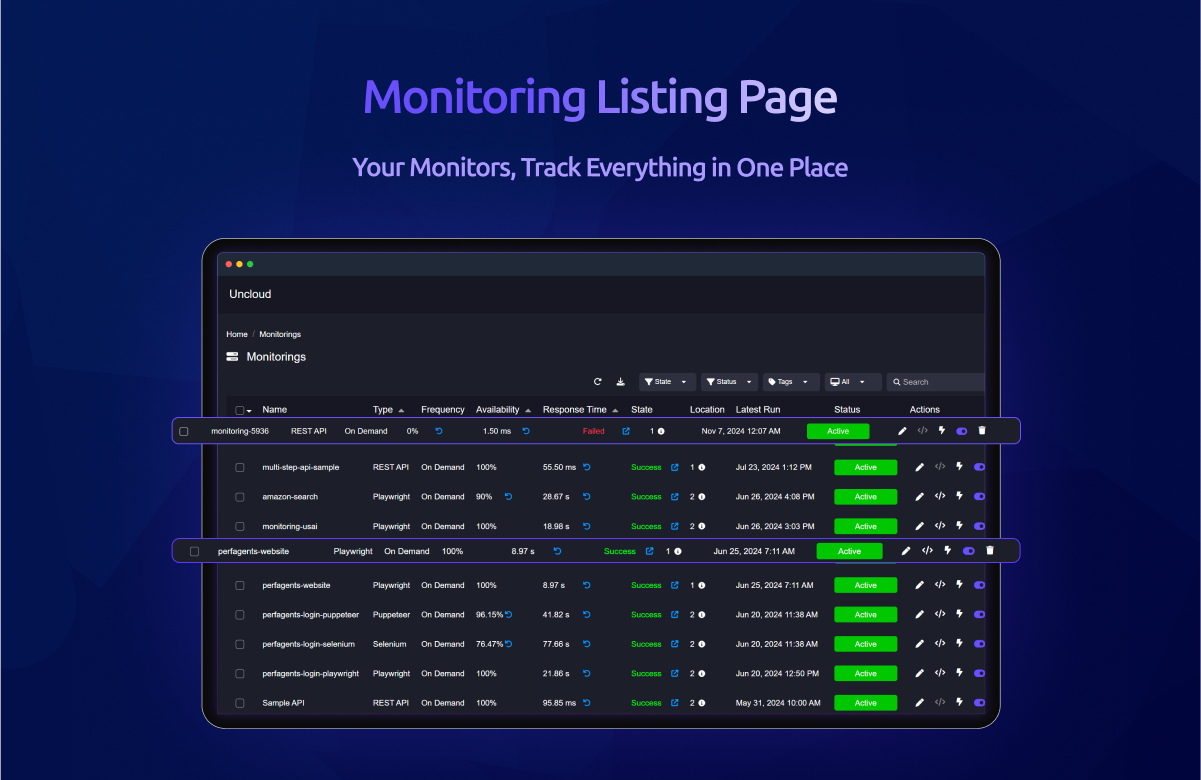Open amazon-search Success result link icon
Image resolution: width=1201 pixels, height=780 pixels.
(x=674, y=496)
